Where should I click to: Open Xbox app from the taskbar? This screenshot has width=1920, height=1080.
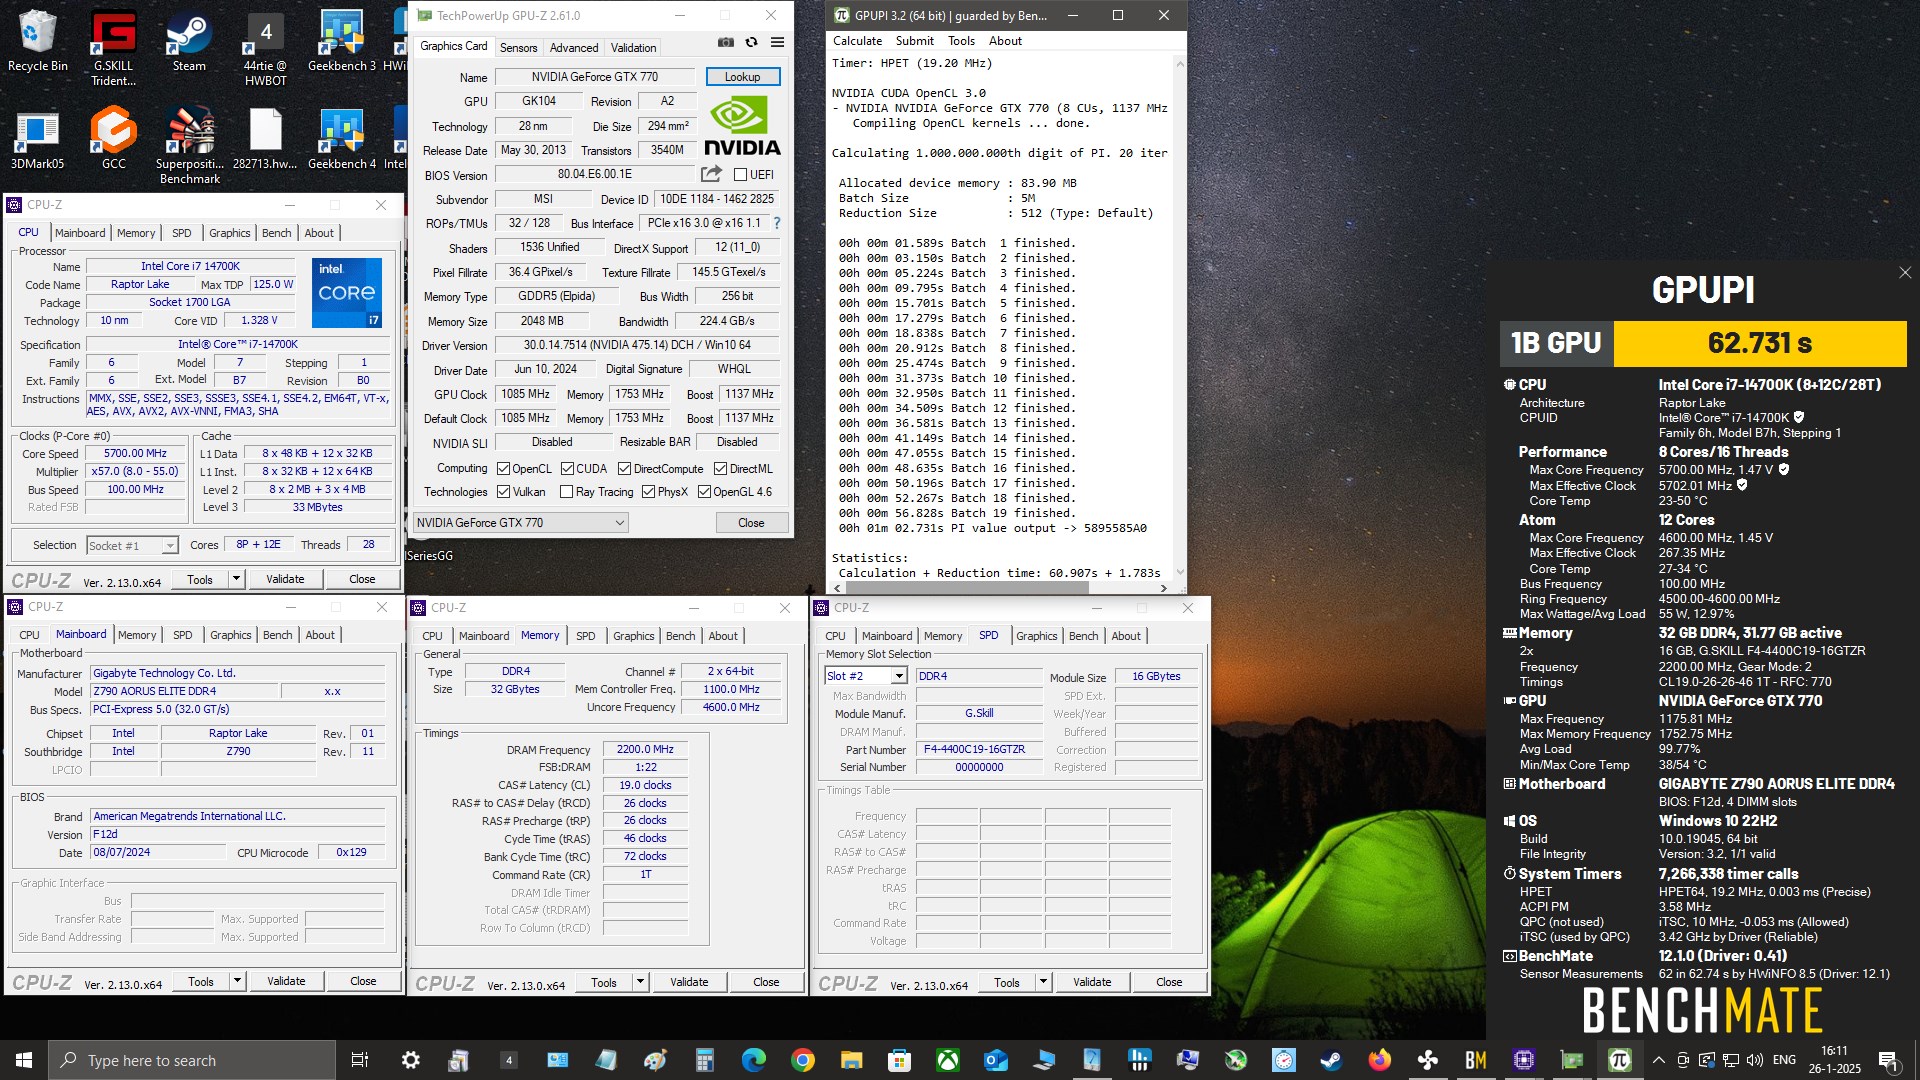(947, 1060)
